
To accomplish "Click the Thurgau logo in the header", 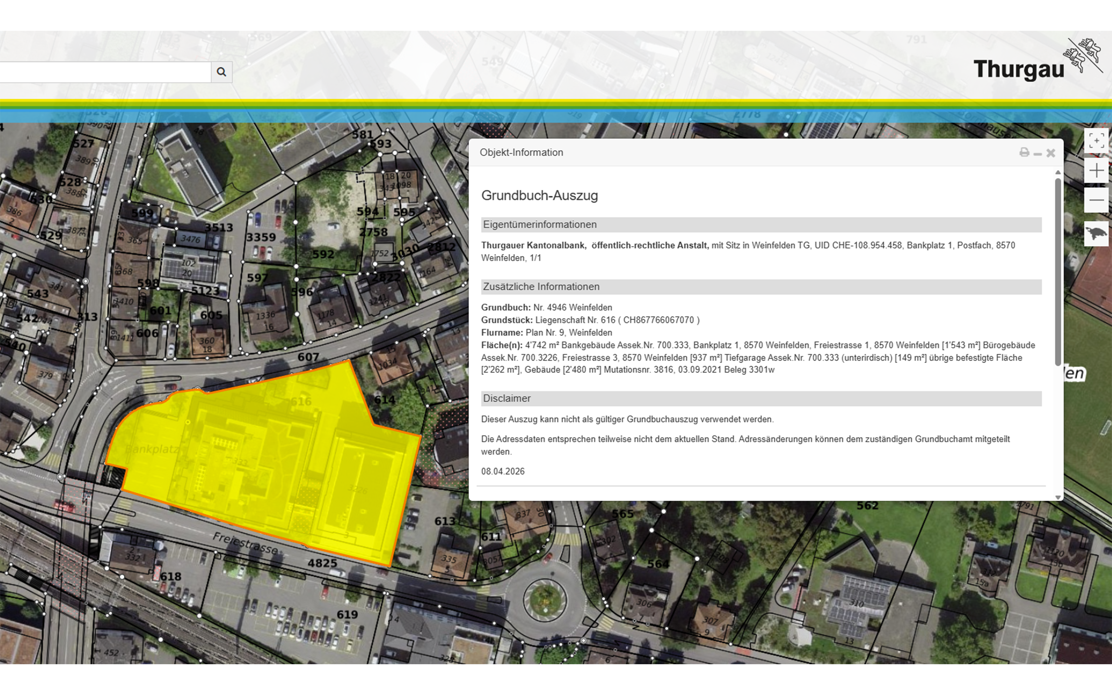I will click(x=1038, y=60).
